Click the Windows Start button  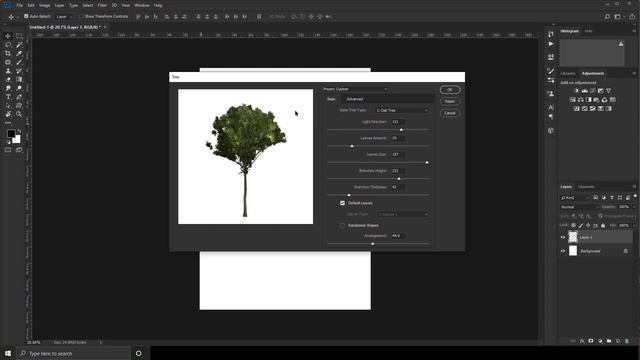[x=8, y=353]
